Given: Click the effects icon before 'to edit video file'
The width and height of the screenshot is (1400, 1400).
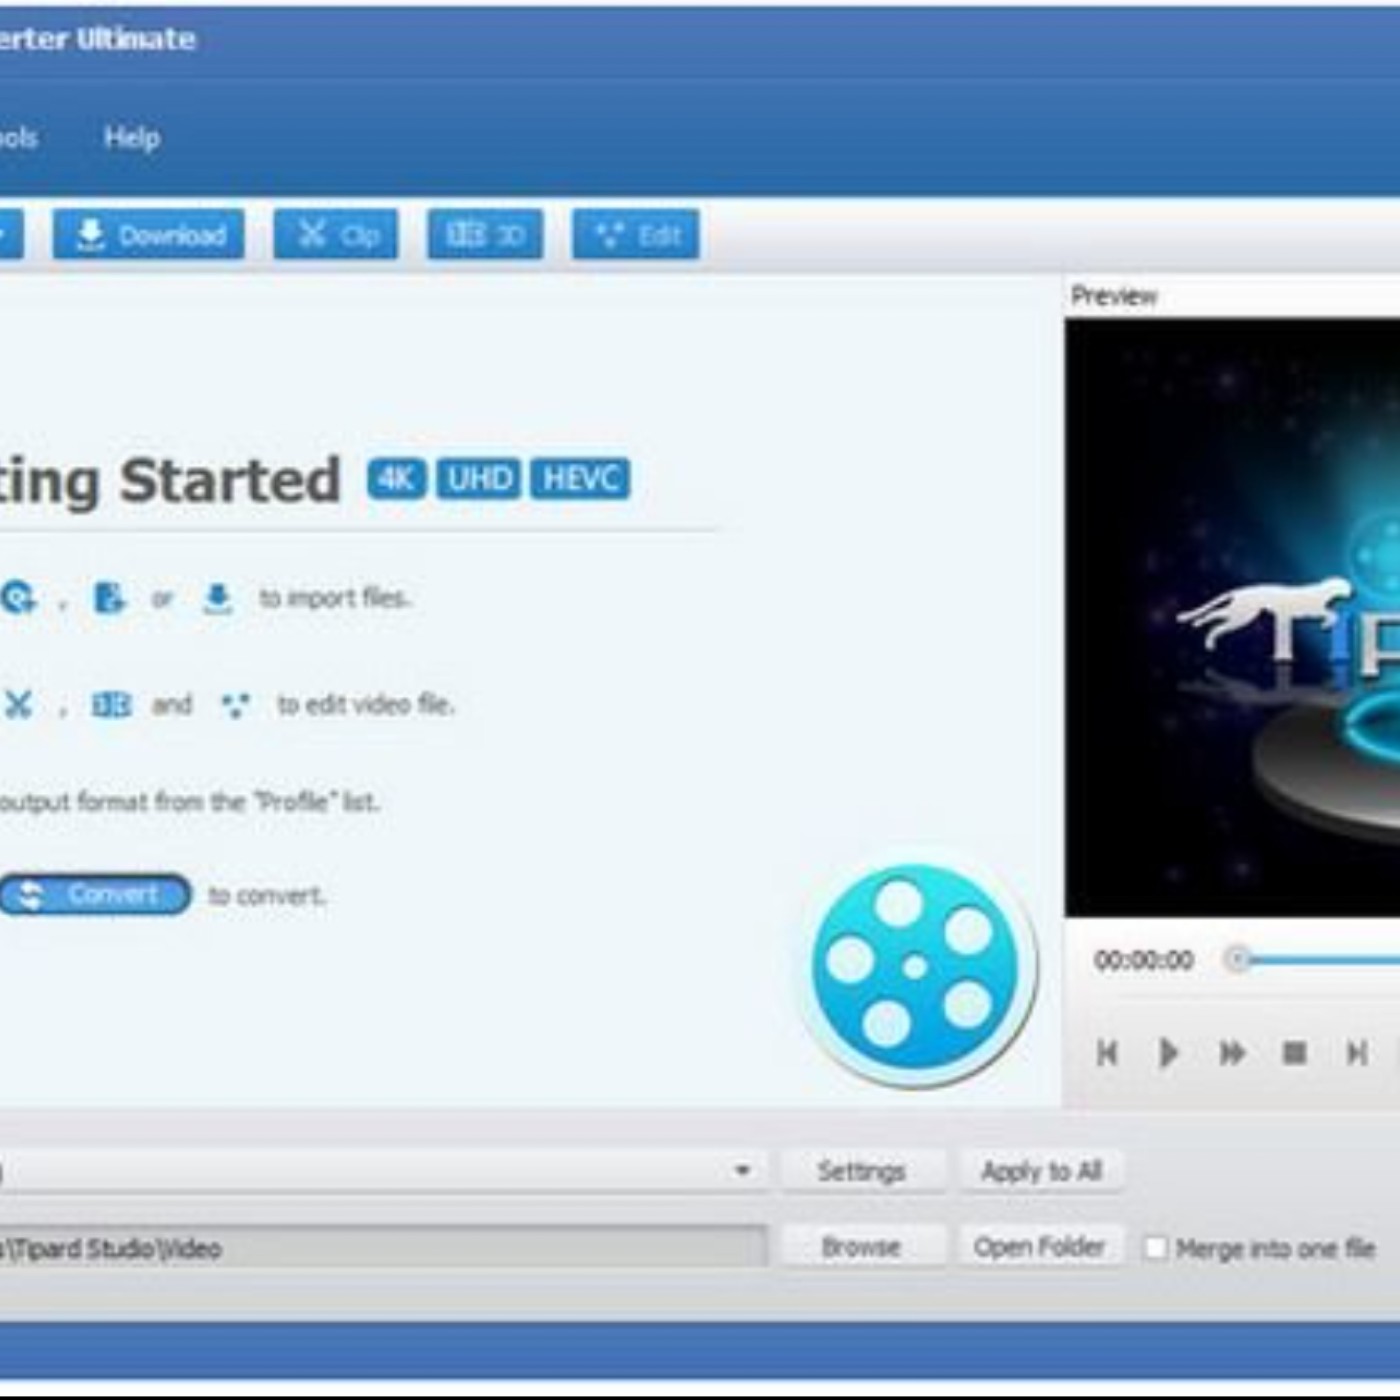Looking at the screenshot, I should (x=235, y=705).
